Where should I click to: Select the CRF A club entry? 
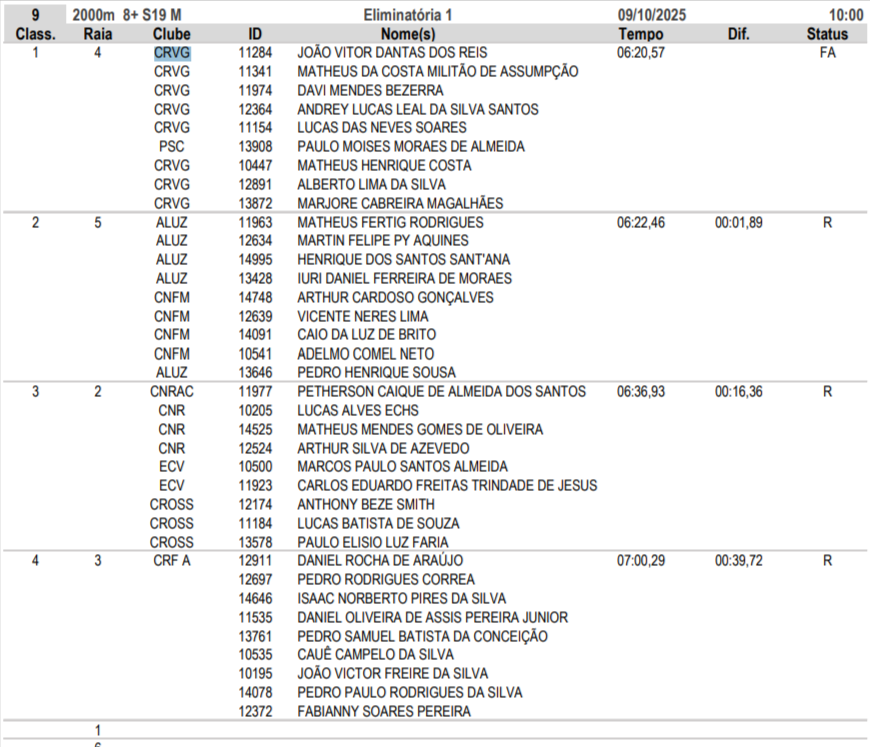coord(172,561)
